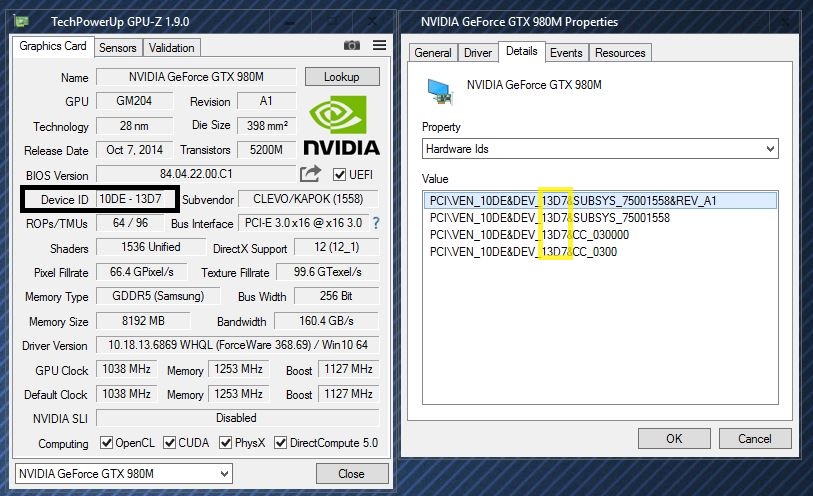Image resolution: width=813 pixels, height=496 pixels.
Task: Toggle the CUDA checkbox
Action: pos(169,443)
